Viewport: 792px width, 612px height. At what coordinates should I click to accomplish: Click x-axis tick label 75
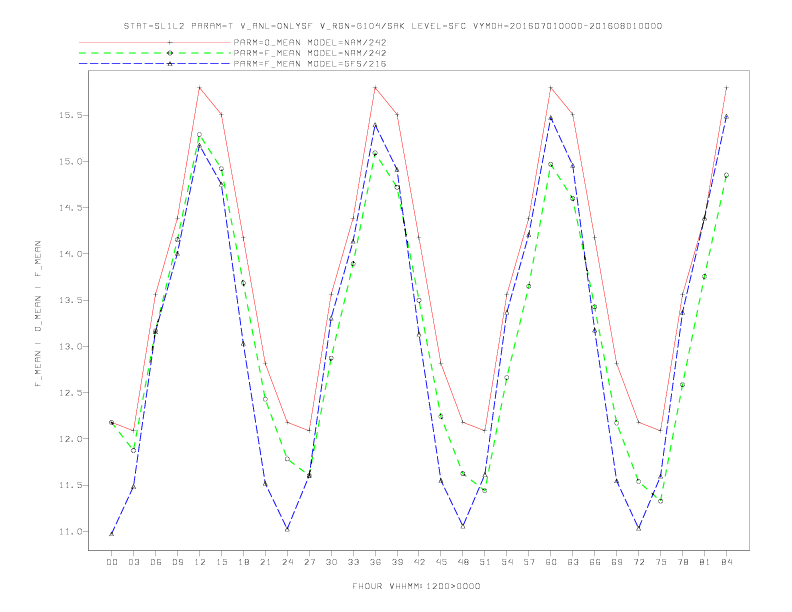click(x=661, y=562)
